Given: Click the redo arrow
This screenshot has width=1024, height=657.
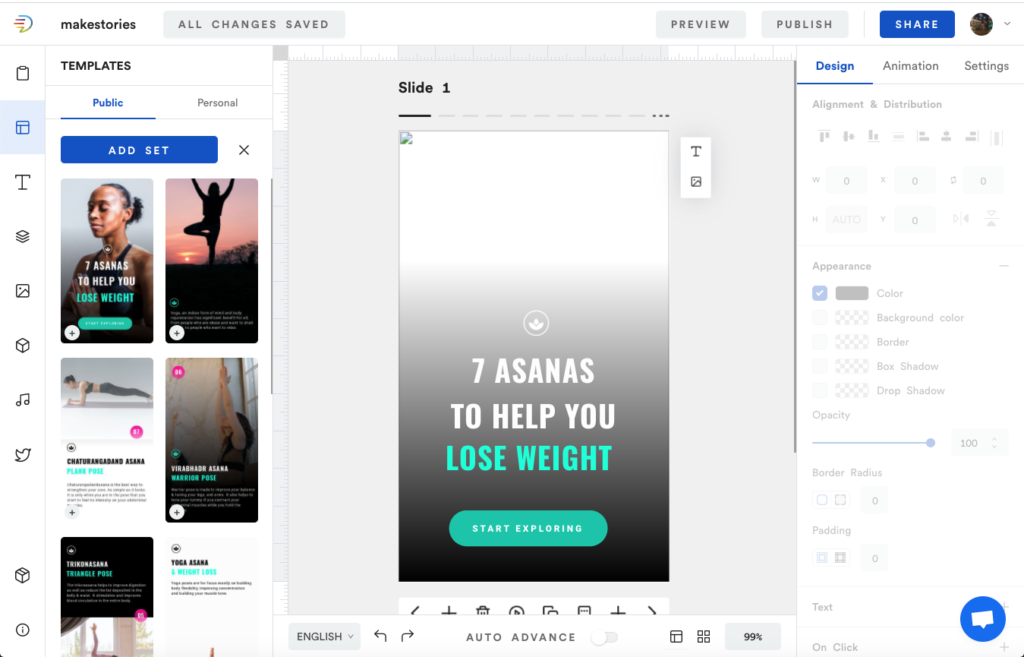Looking at the screenshot, I should (x=408, y=636).
